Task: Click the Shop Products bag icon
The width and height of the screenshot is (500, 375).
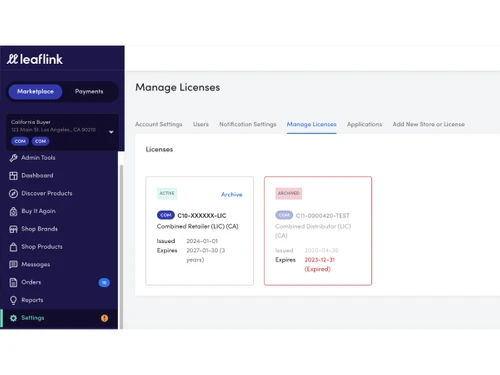Action: point(13,247)
